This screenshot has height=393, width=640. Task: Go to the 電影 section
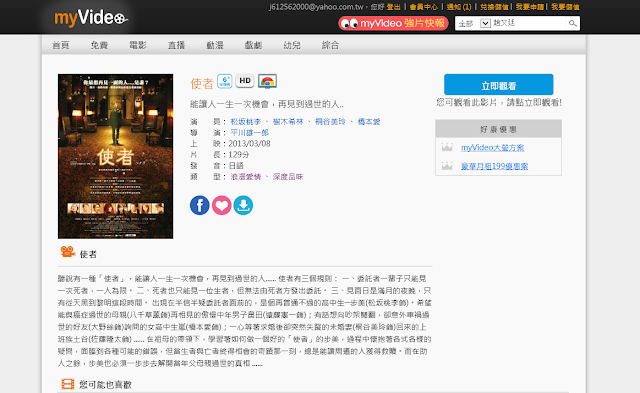[x=138, y=45]
